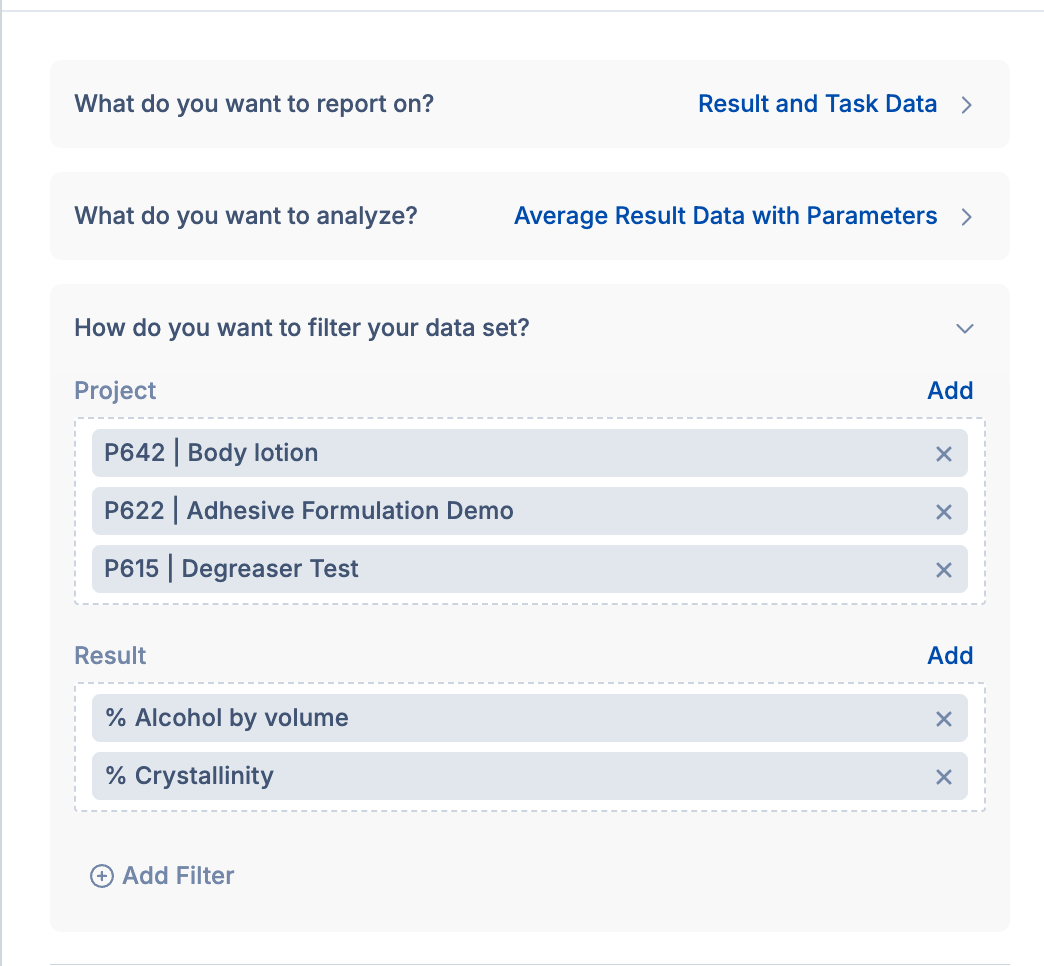Open the Result and Task Data selection
The width and height of the screenshot is (1044, 966).
[817, 104]
